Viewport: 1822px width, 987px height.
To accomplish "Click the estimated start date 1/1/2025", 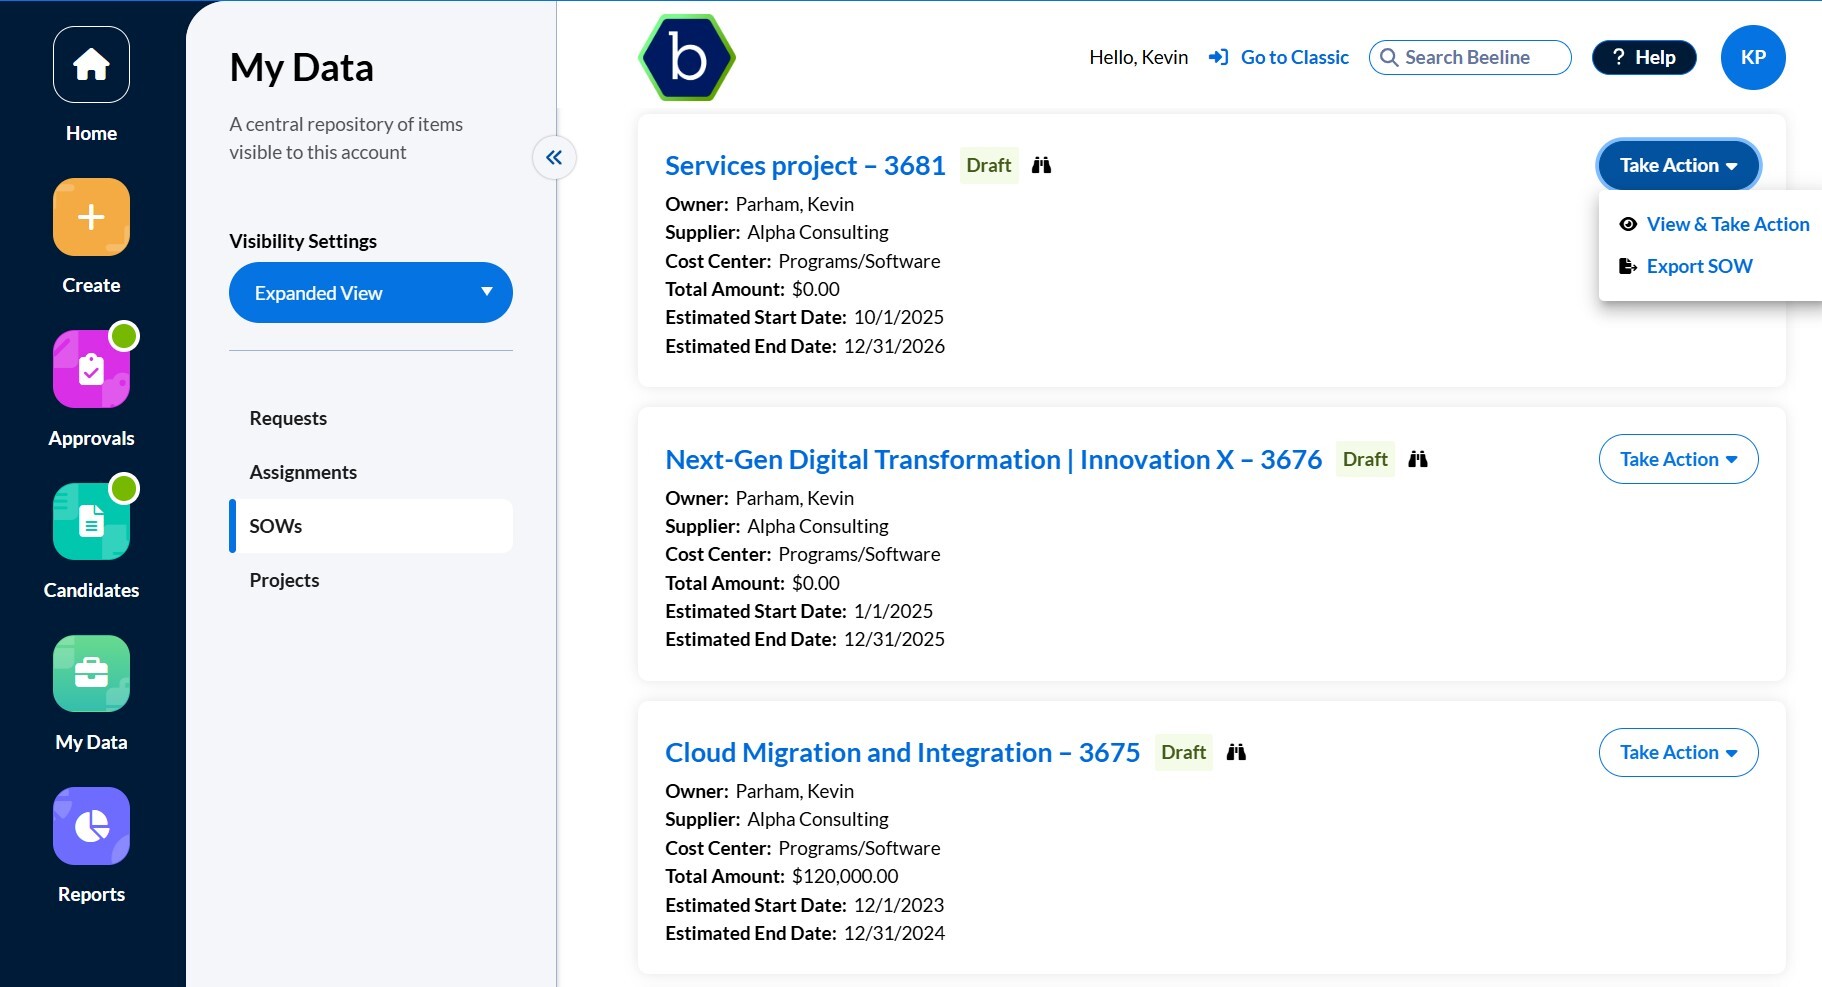I will click(x=893, y=611).
